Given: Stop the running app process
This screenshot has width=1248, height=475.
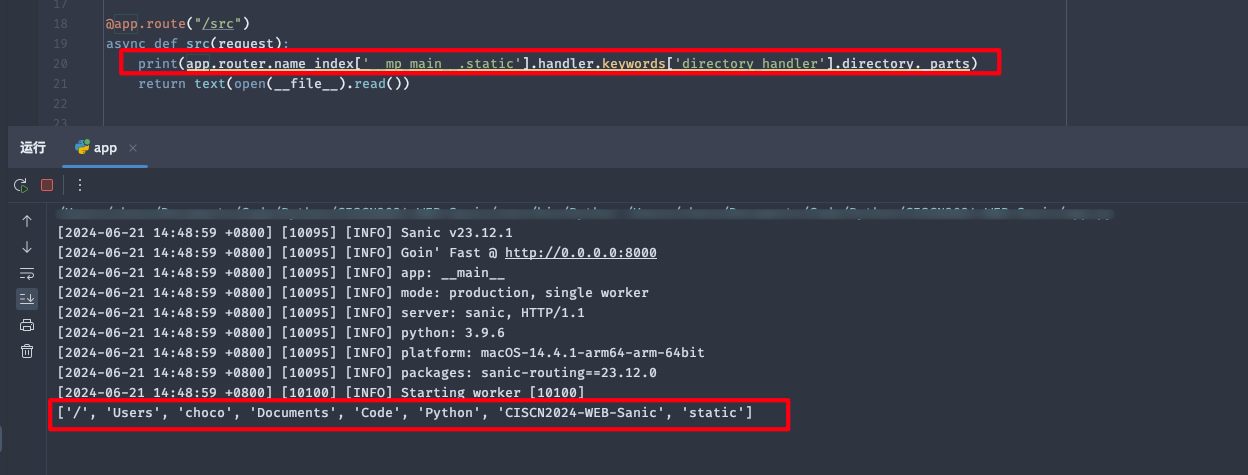Looking at the screenshot, I should click(46, 185).
